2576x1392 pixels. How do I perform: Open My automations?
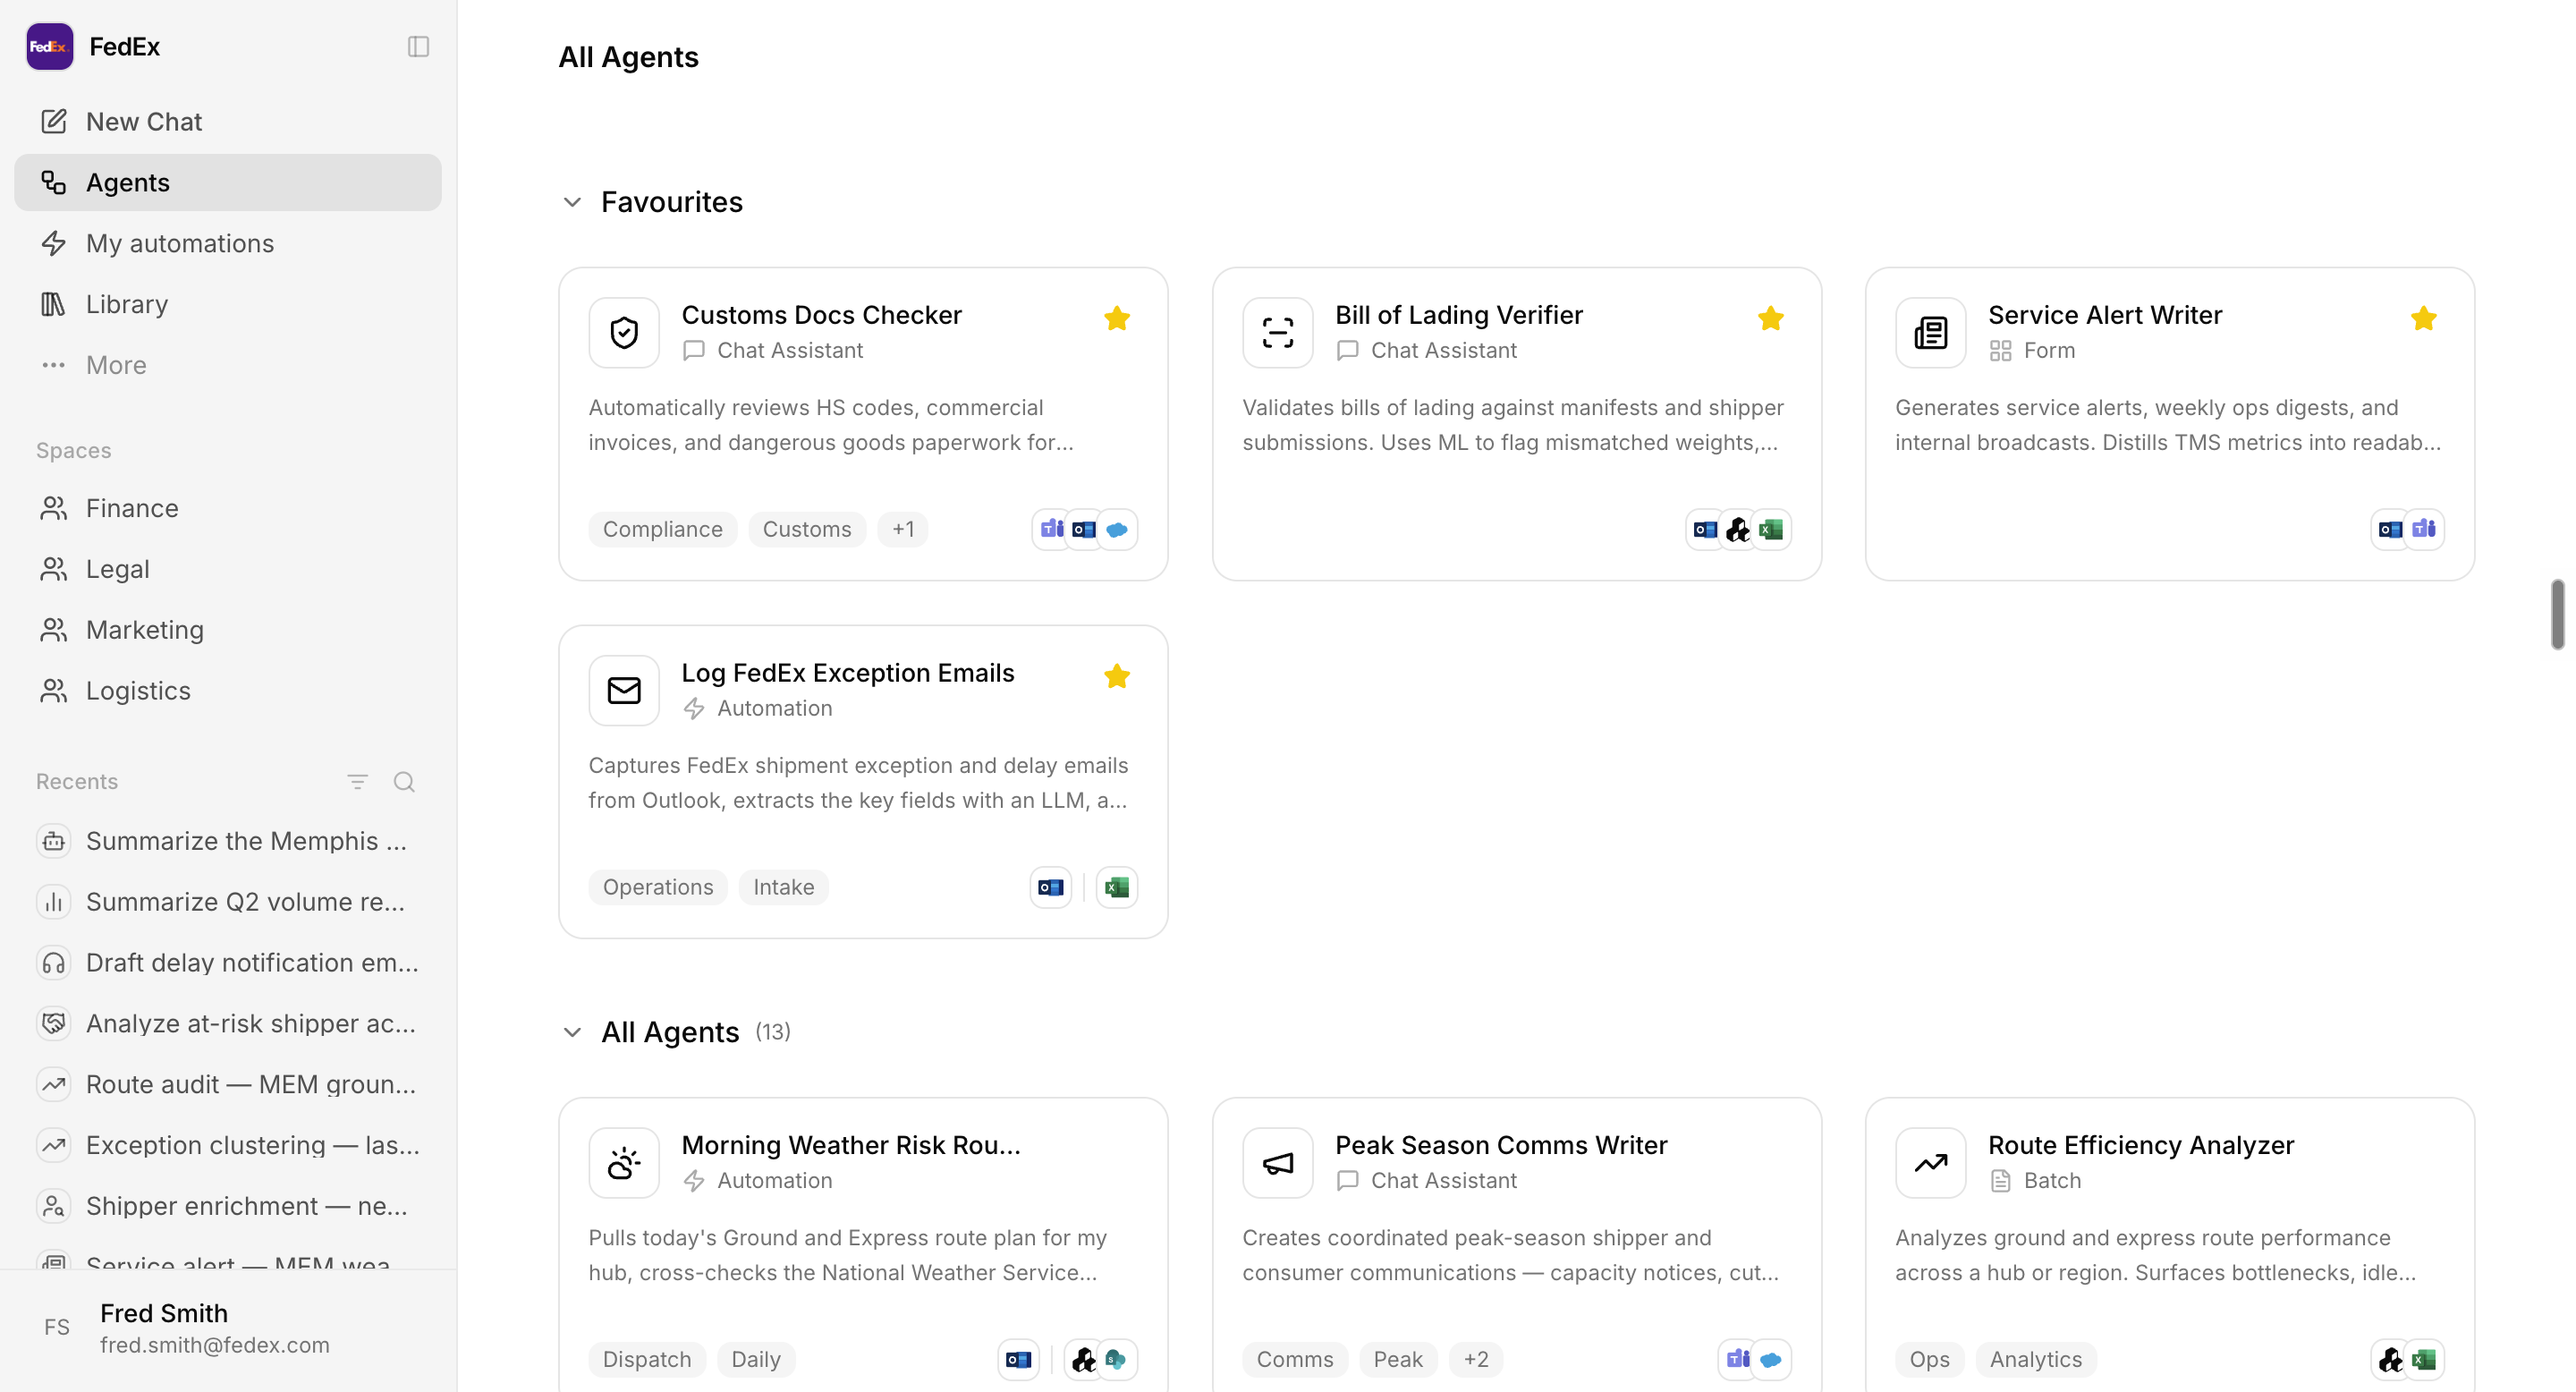[228, 243]
